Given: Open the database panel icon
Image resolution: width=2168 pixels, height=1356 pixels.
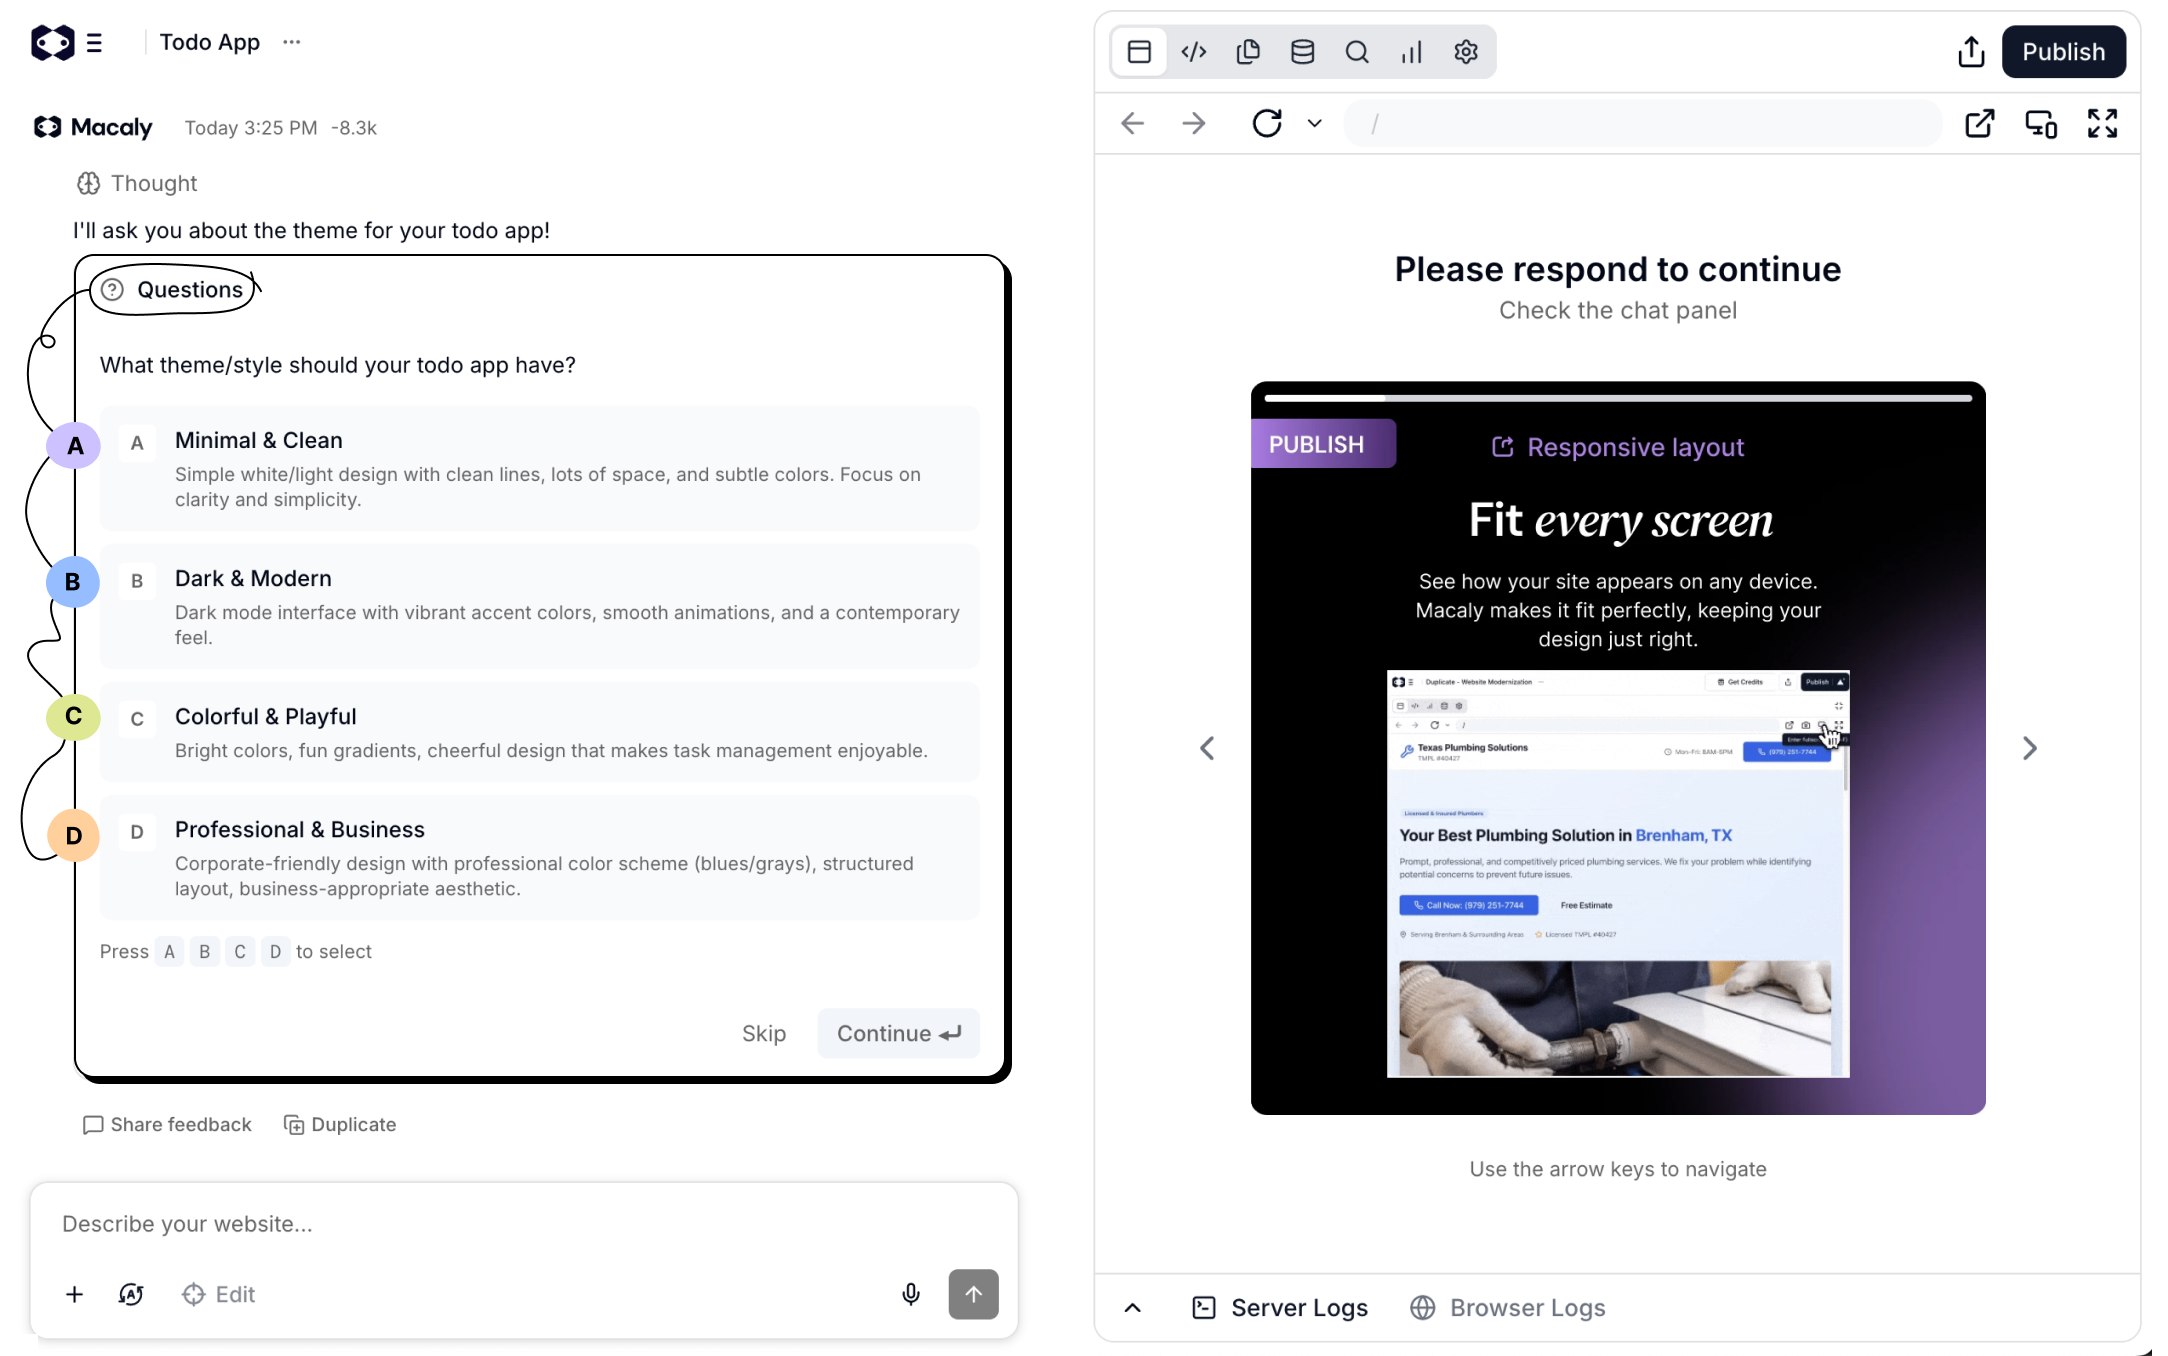Looking at the screenshot, I should pos(1302,52).
